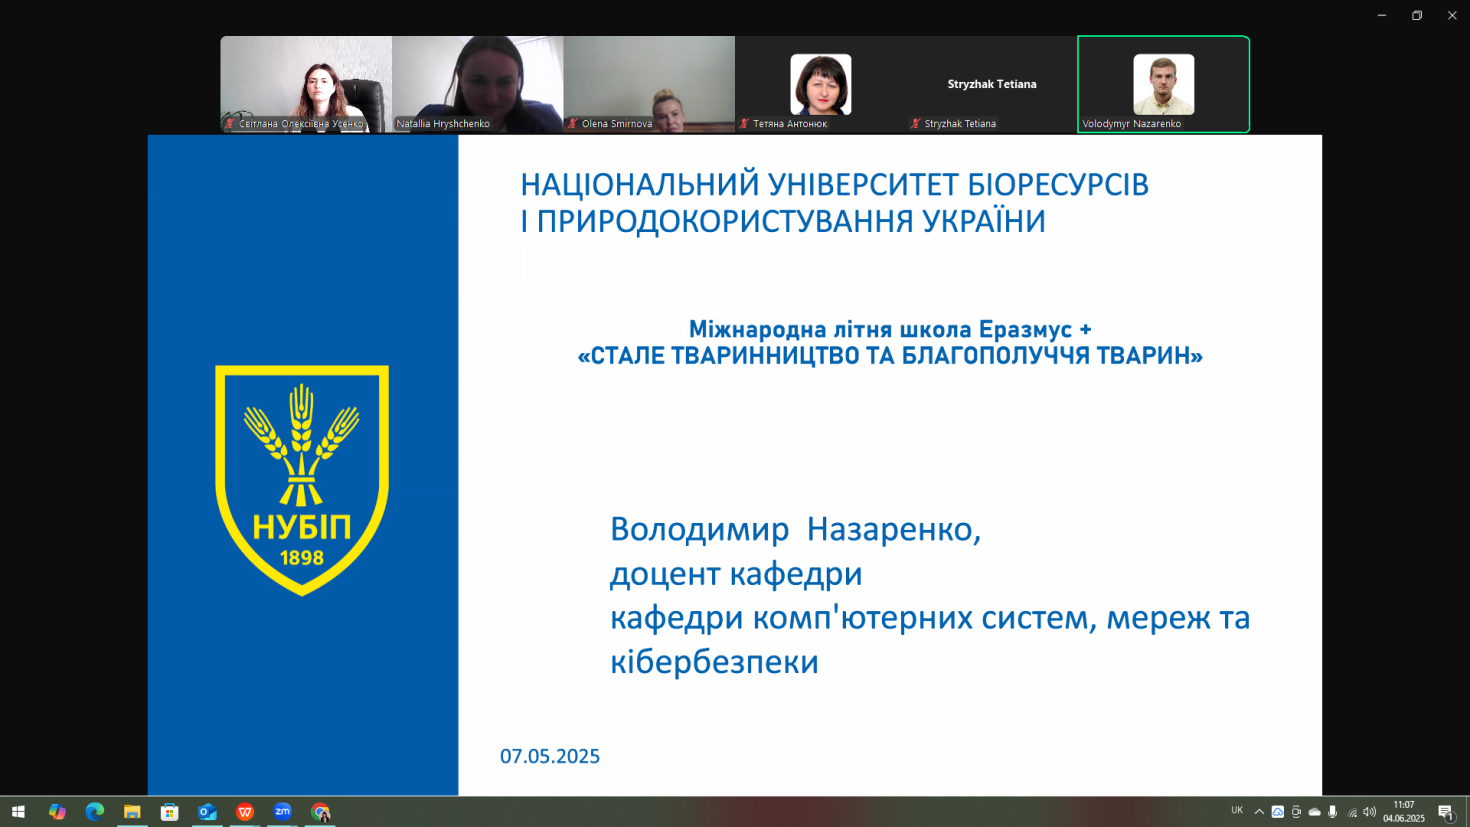Click the Show desktop strip on the taskbar
Screen dimensions: 1470x827
point(1467,812)
